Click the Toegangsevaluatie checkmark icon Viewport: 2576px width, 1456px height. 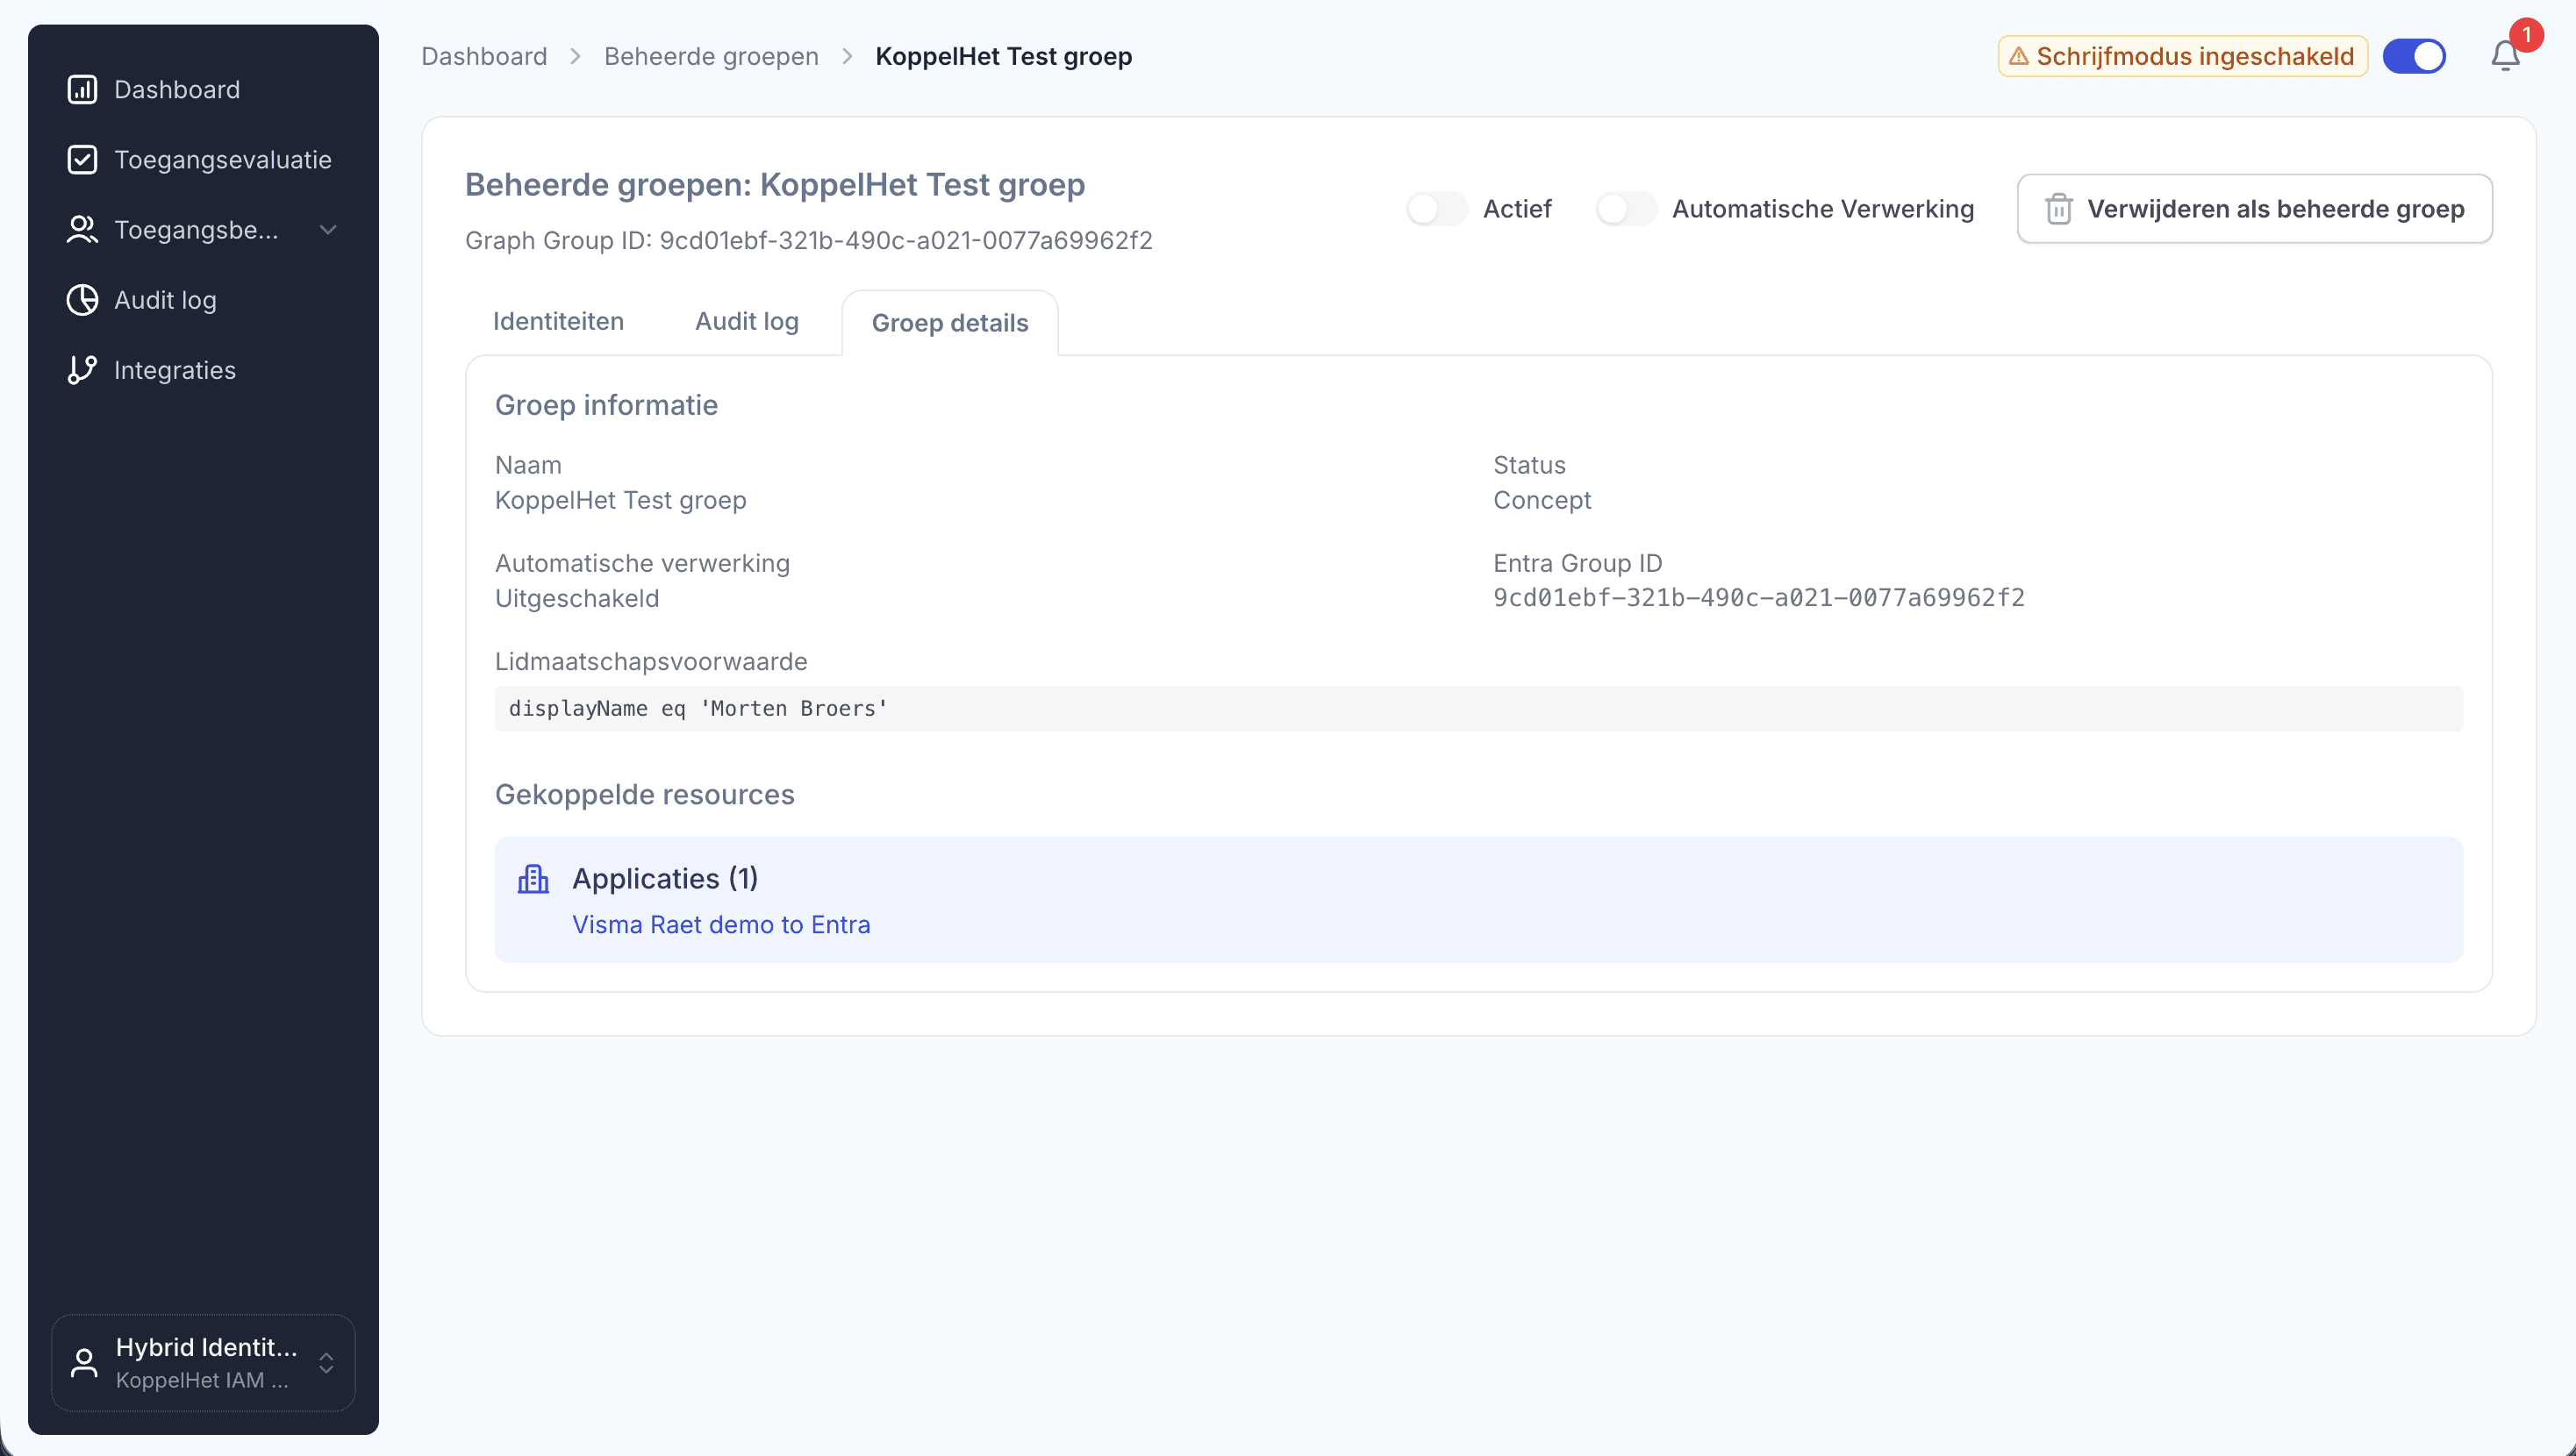82,160
